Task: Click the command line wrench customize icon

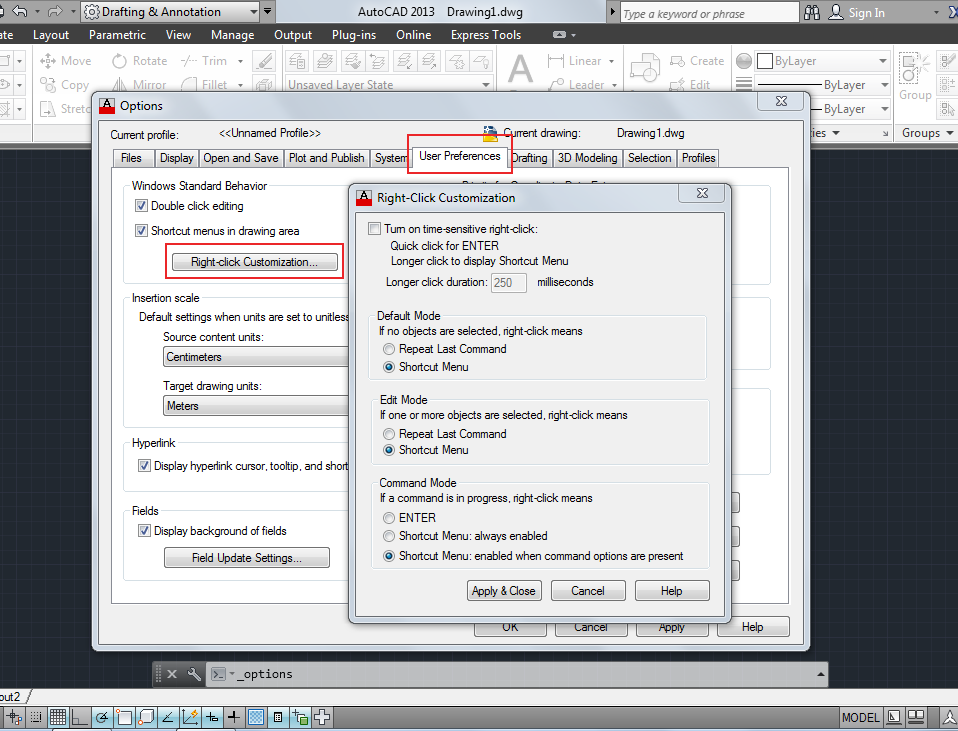Action: (194, 674)
